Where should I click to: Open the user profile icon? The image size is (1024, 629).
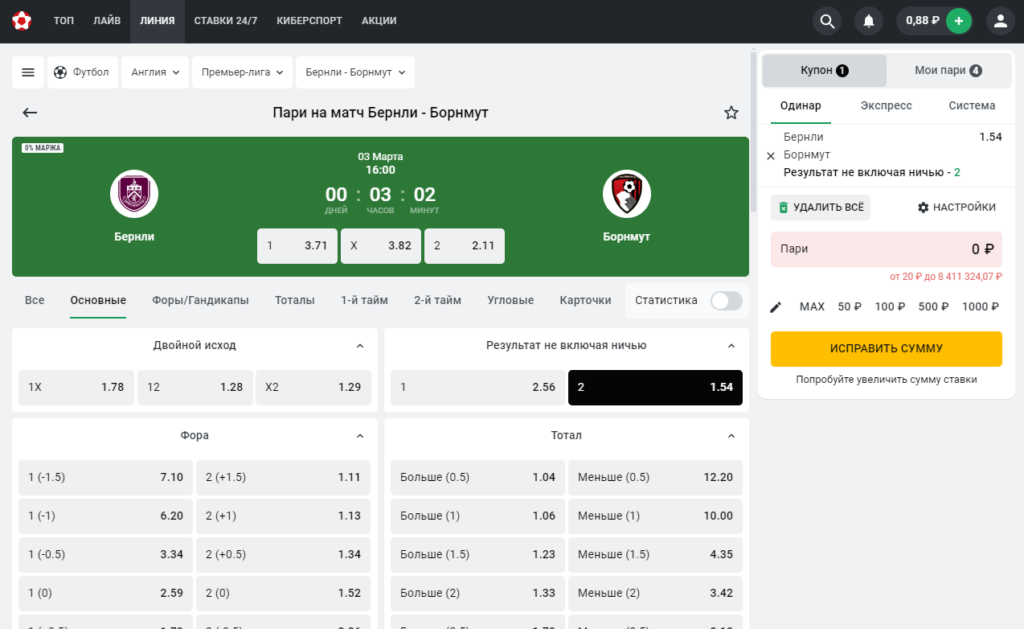[x=1000, y=21]
